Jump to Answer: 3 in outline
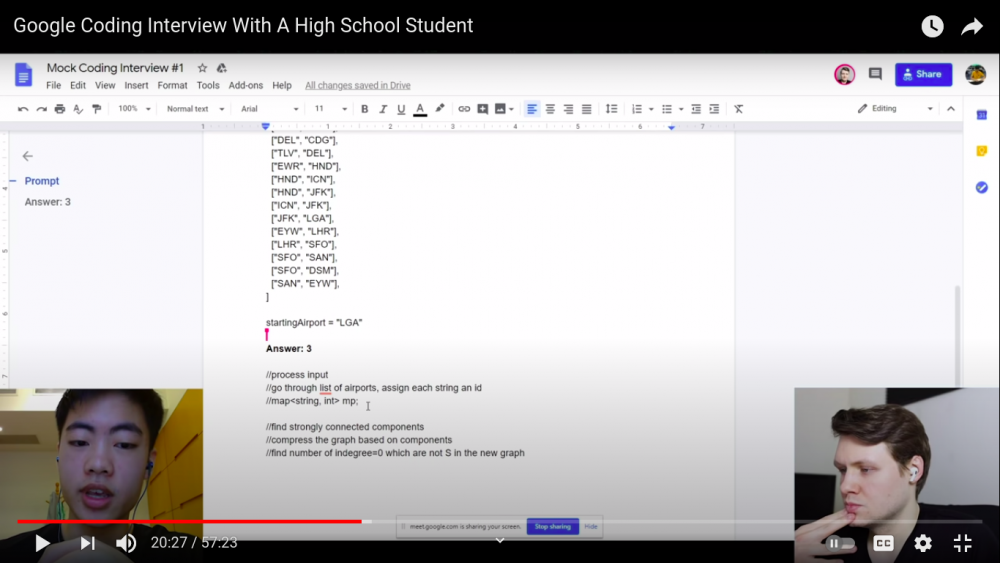 coord(48,202)
